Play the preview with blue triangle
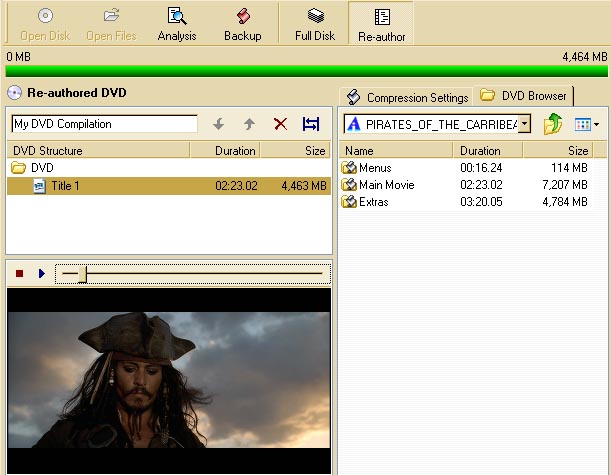The width and height of the screenshot is (611, 475). pos(42,274)
